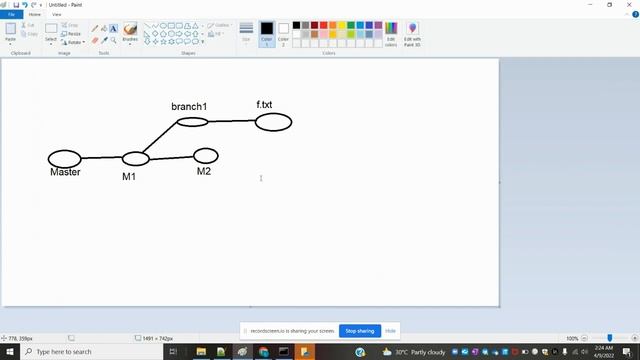
Task: Click the Resize command
Action: point(71,34)
